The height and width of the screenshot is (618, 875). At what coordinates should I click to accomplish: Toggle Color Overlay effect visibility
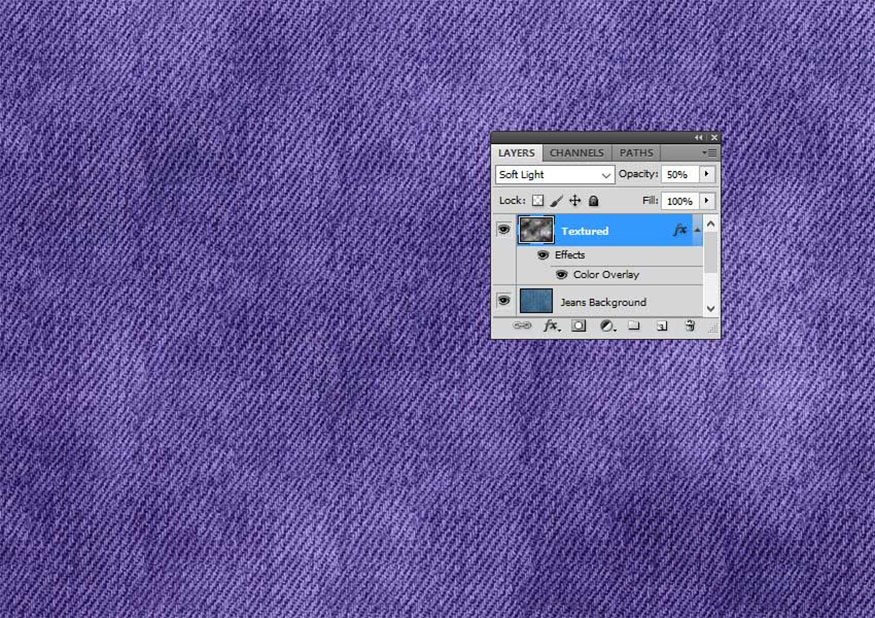click(561, 274)
